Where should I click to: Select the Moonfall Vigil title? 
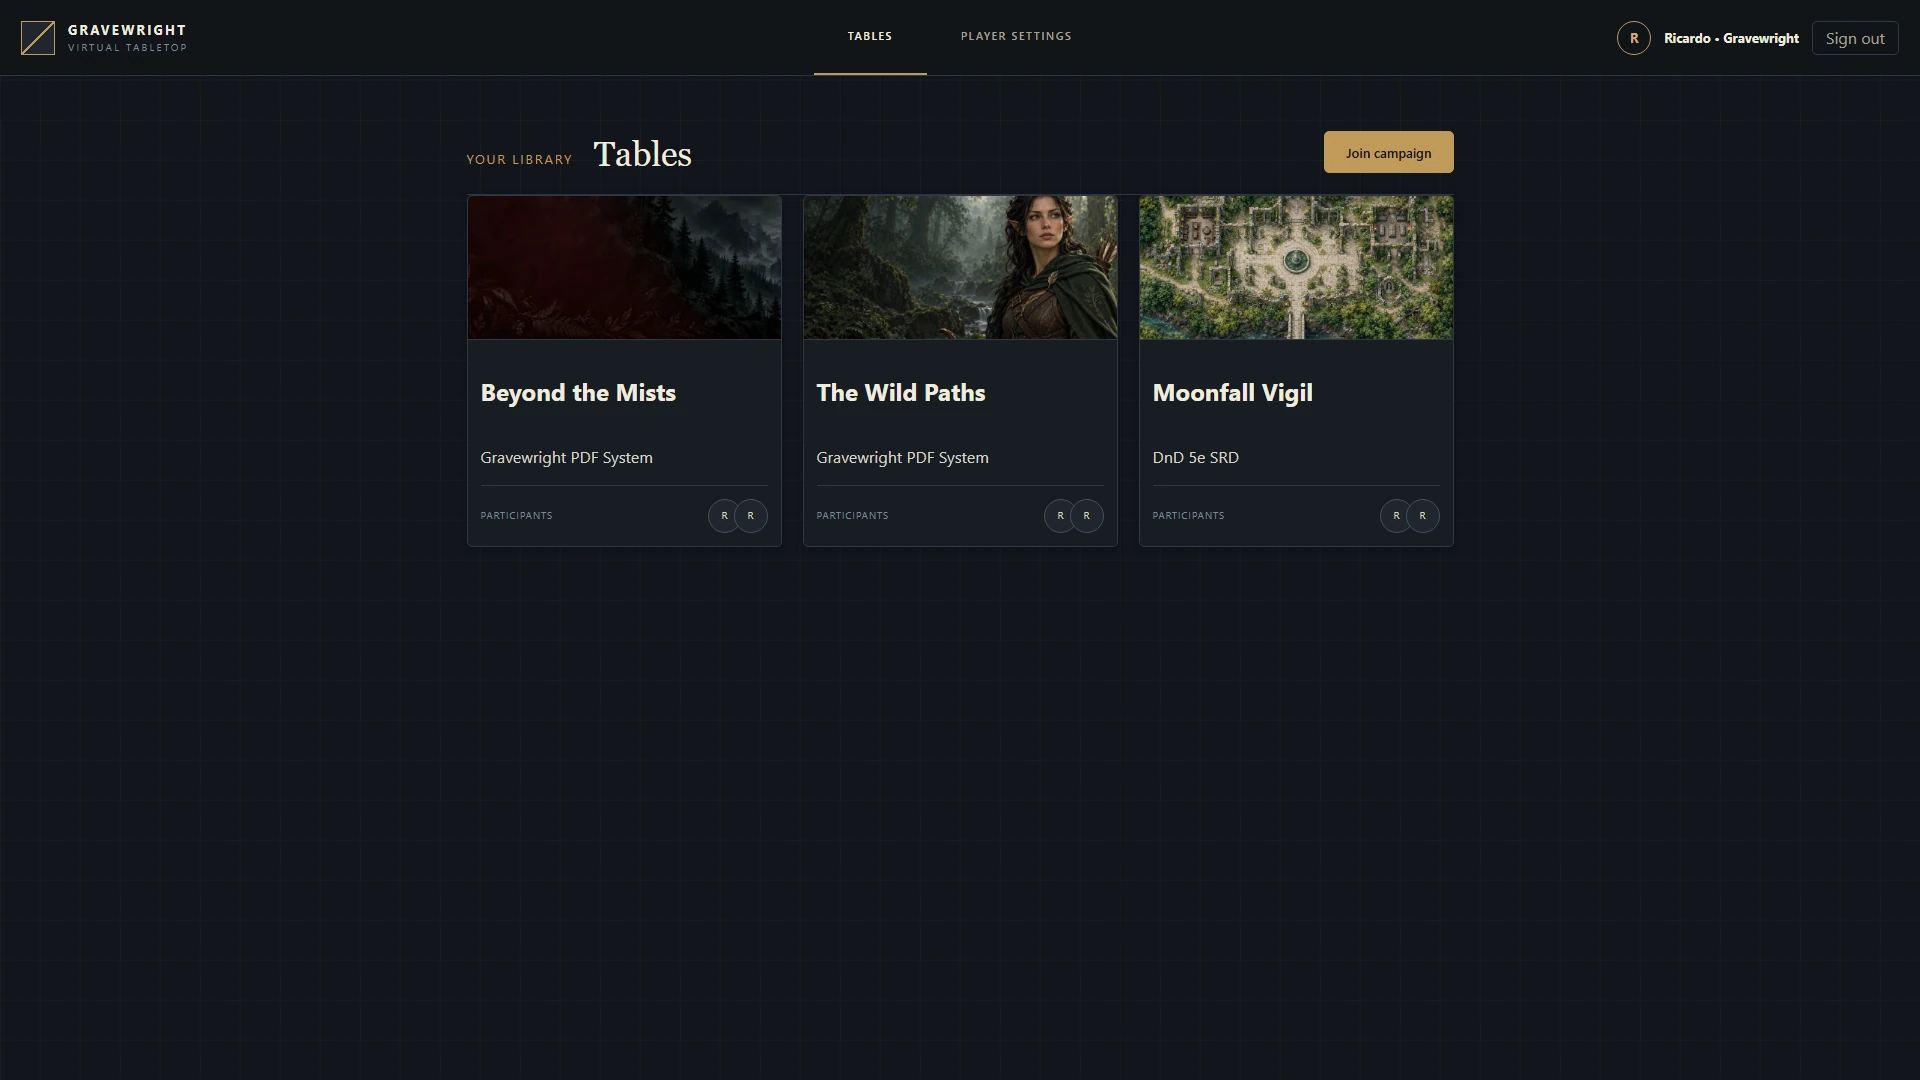coord(1233,393)
